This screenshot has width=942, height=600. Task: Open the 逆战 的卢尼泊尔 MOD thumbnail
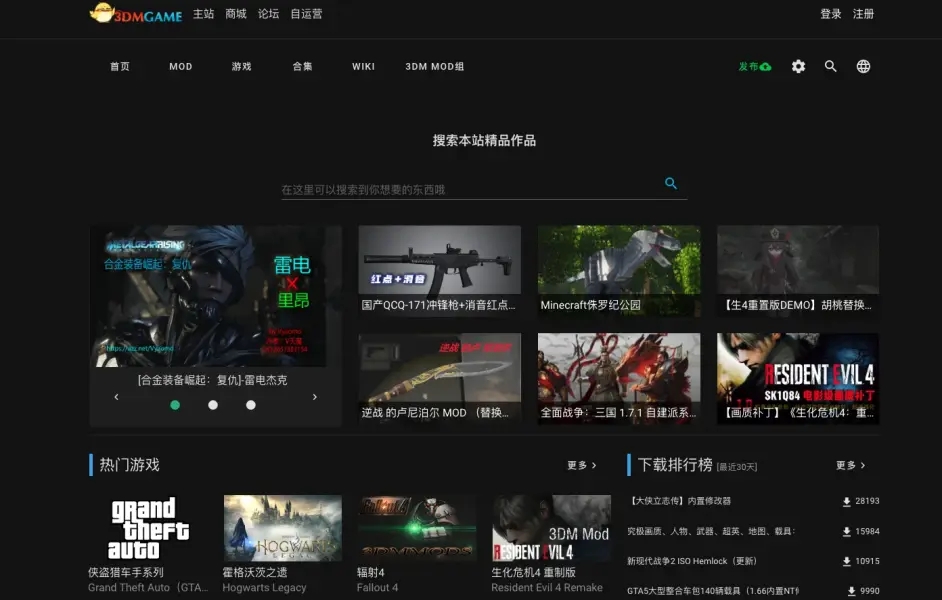coord(440,378)
